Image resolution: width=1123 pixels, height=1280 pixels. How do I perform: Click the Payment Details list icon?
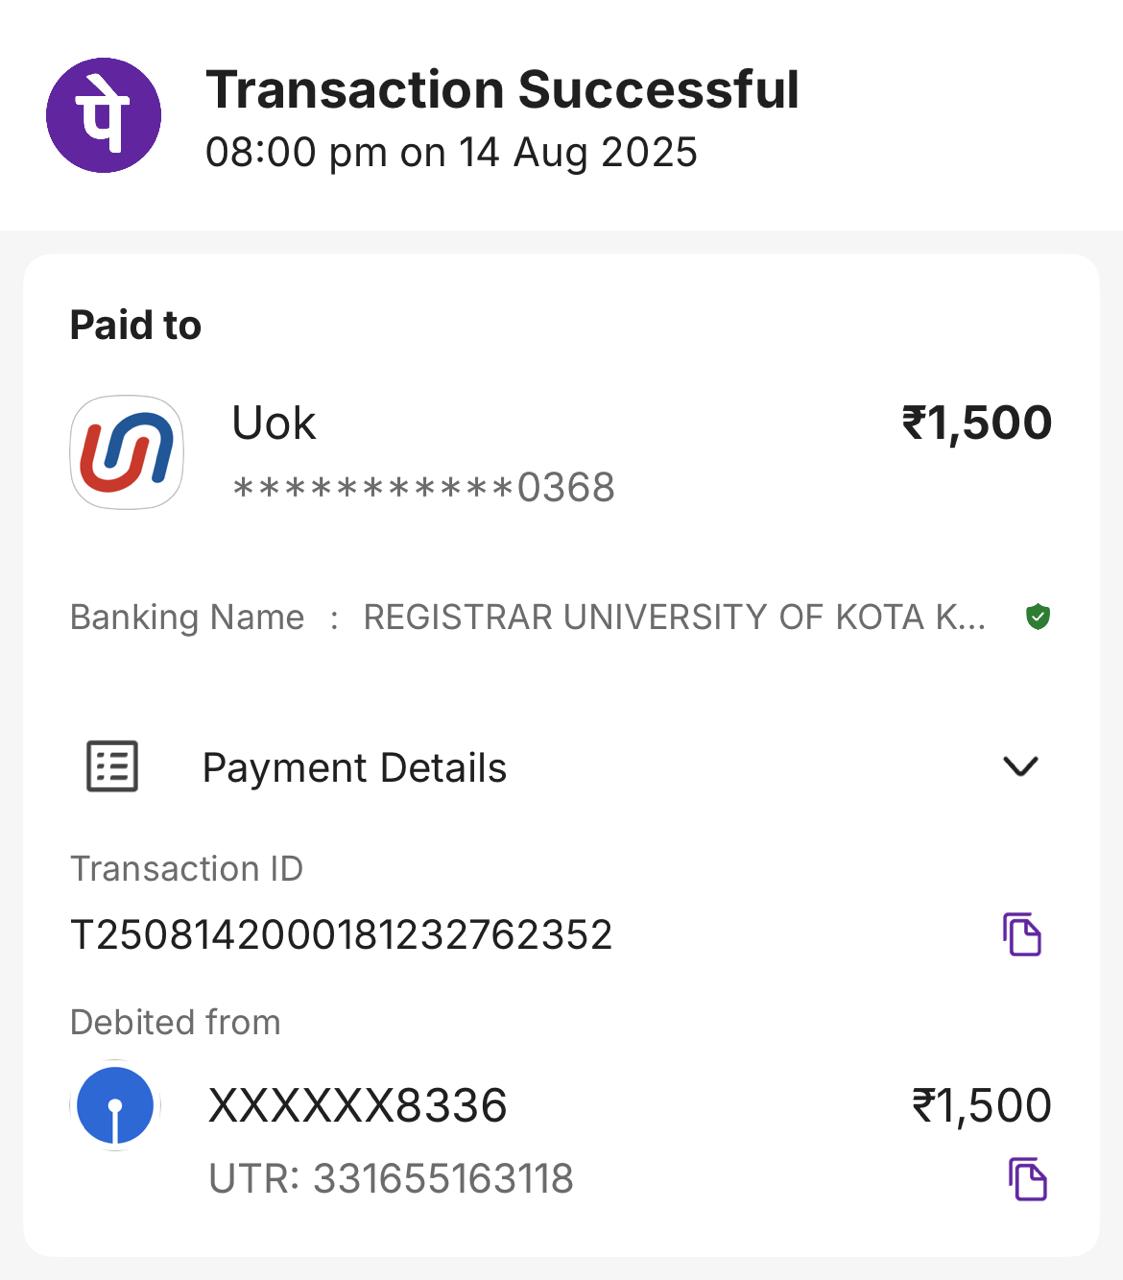pyautogui.click(x=112, y=767)
